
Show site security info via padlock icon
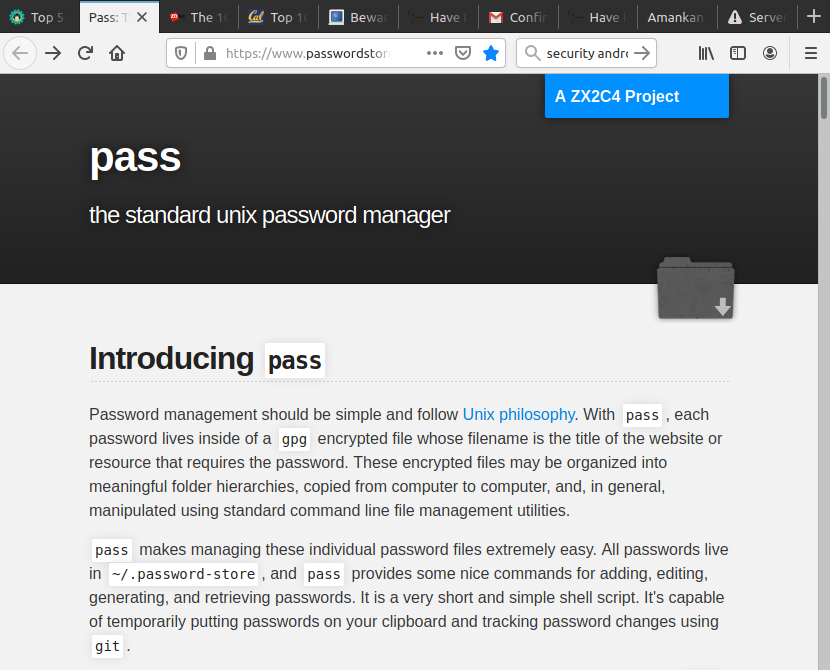(x=209, y=53)
